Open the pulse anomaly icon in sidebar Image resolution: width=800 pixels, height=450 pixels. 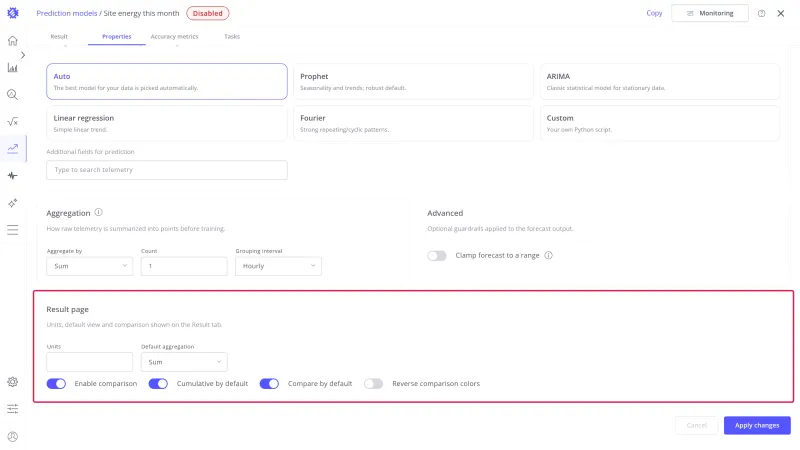[x=13, y=176]
